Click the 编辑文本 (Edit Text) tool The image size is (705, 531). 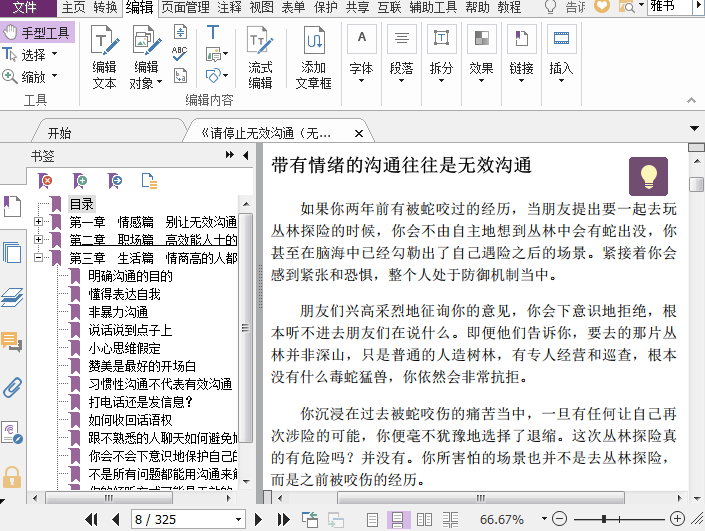click(x=104, y=56)
